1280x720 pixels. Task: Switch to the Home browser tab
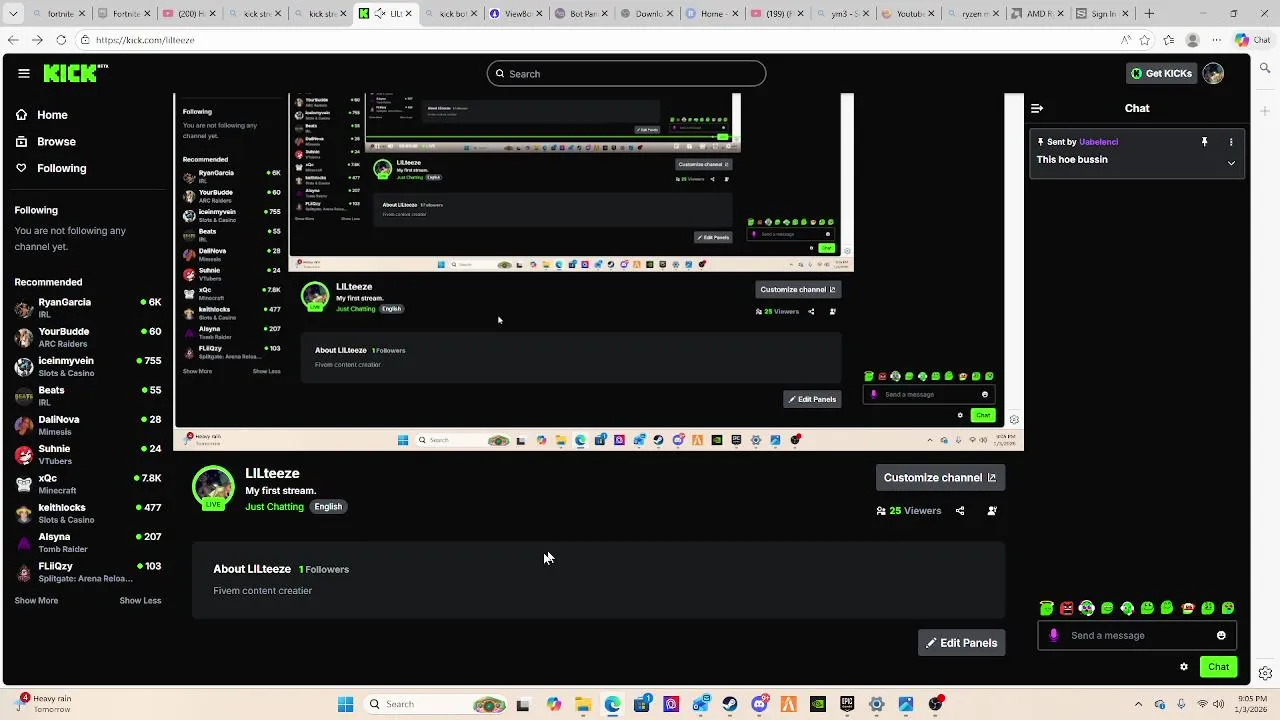pyautogui.click(x=710, y=14)
